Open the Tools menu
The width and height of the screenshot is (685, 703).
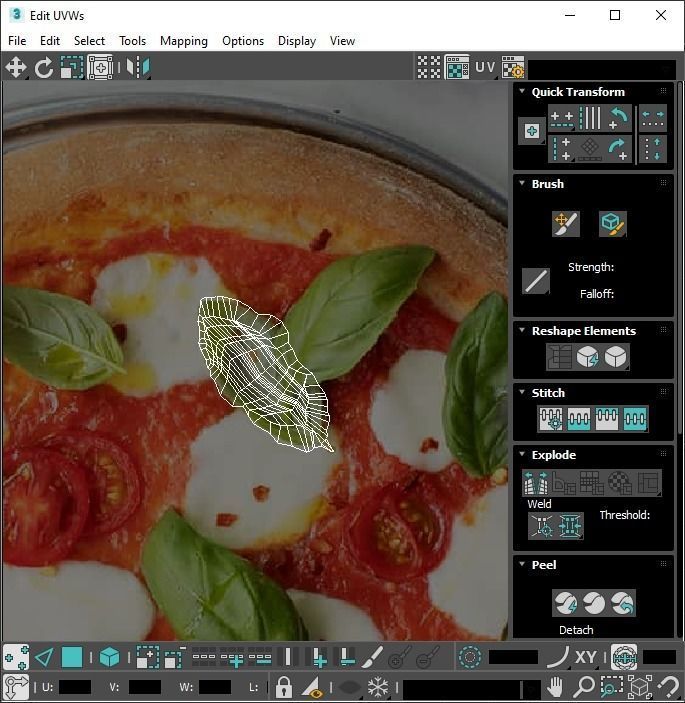coord(132,41)
